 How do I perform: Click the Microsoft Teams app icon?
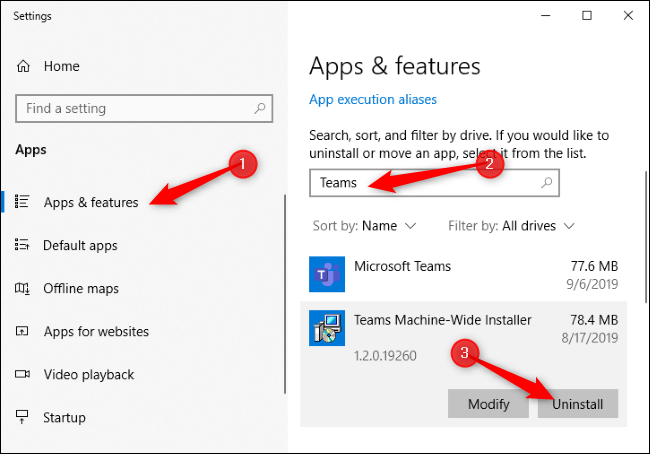click(x=327, y=274)
